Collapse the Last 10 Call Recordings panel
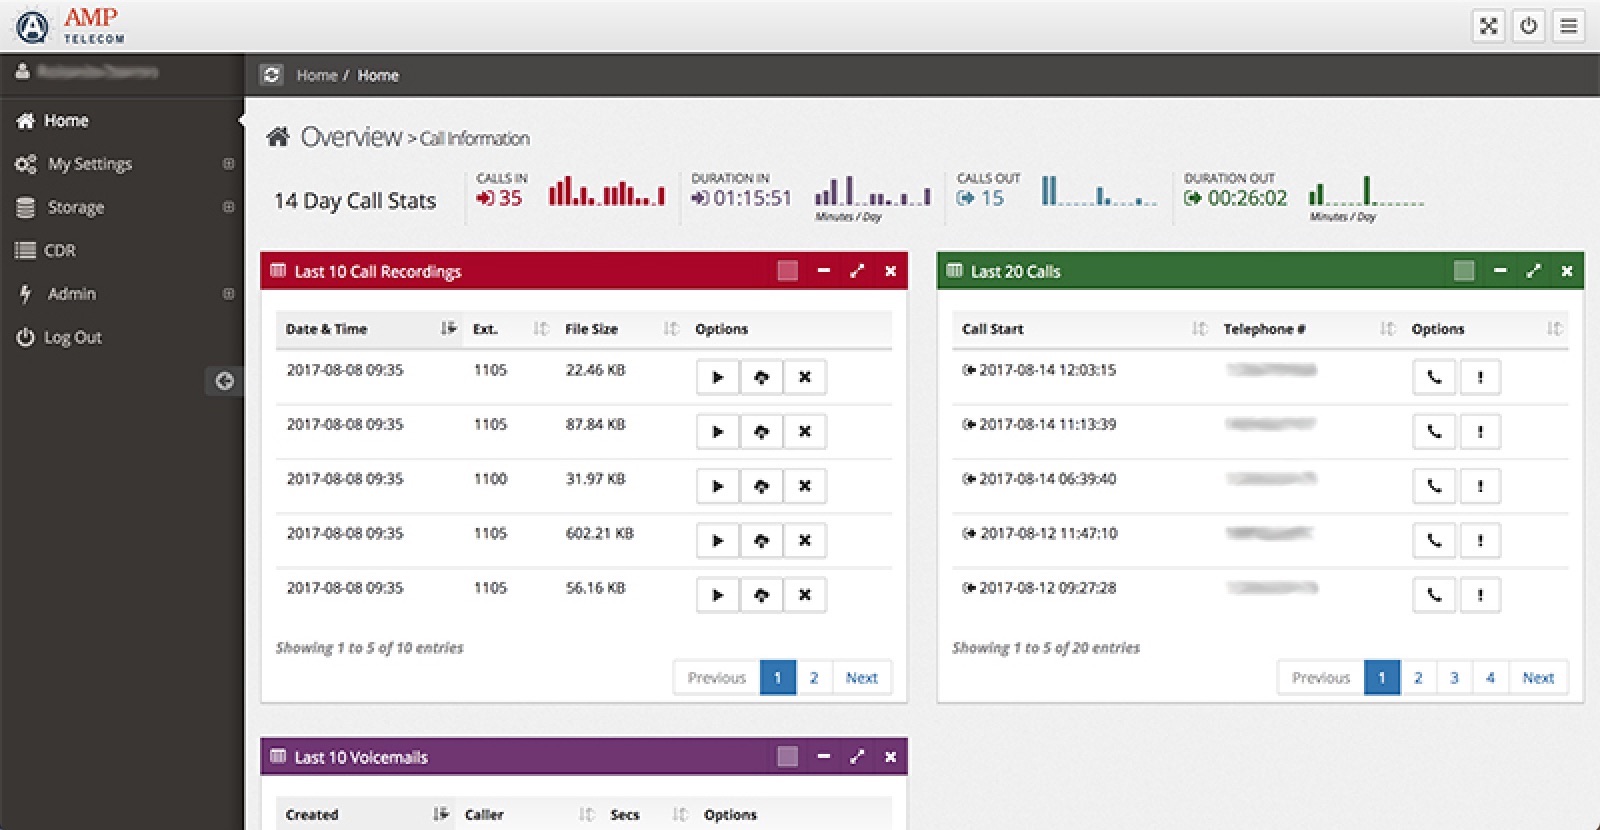 pos(823,271)
